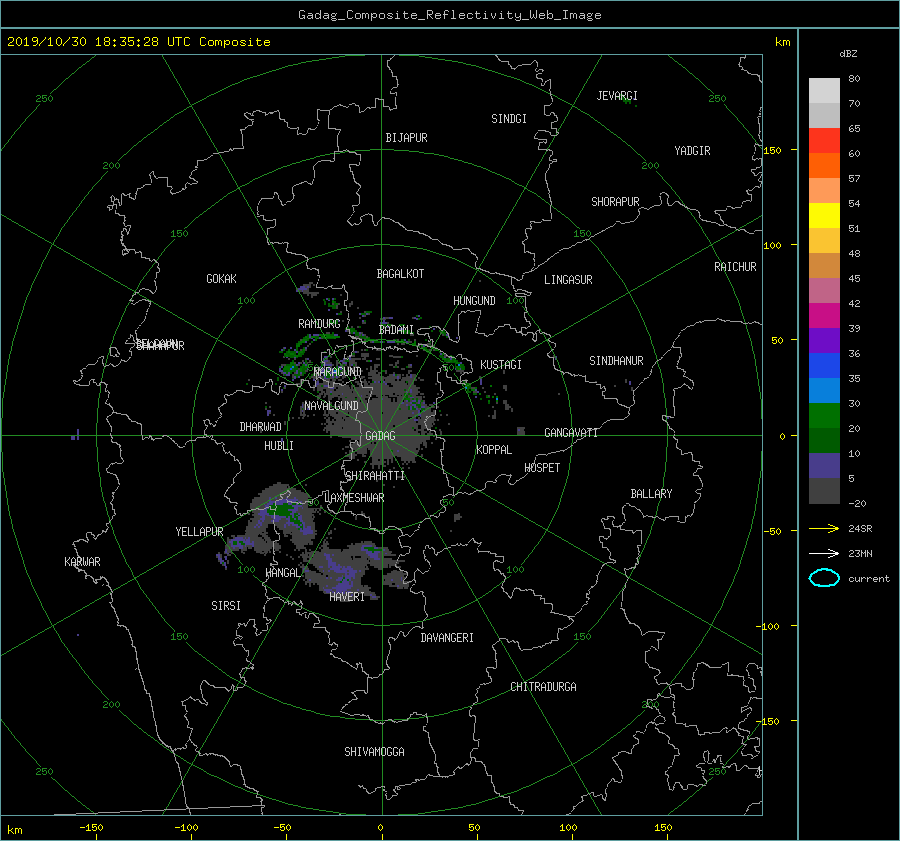Viewport: 900px width, 841px height.
Task: Select the light gray 80–70 dBZ swatch
Action: point(824,90)
